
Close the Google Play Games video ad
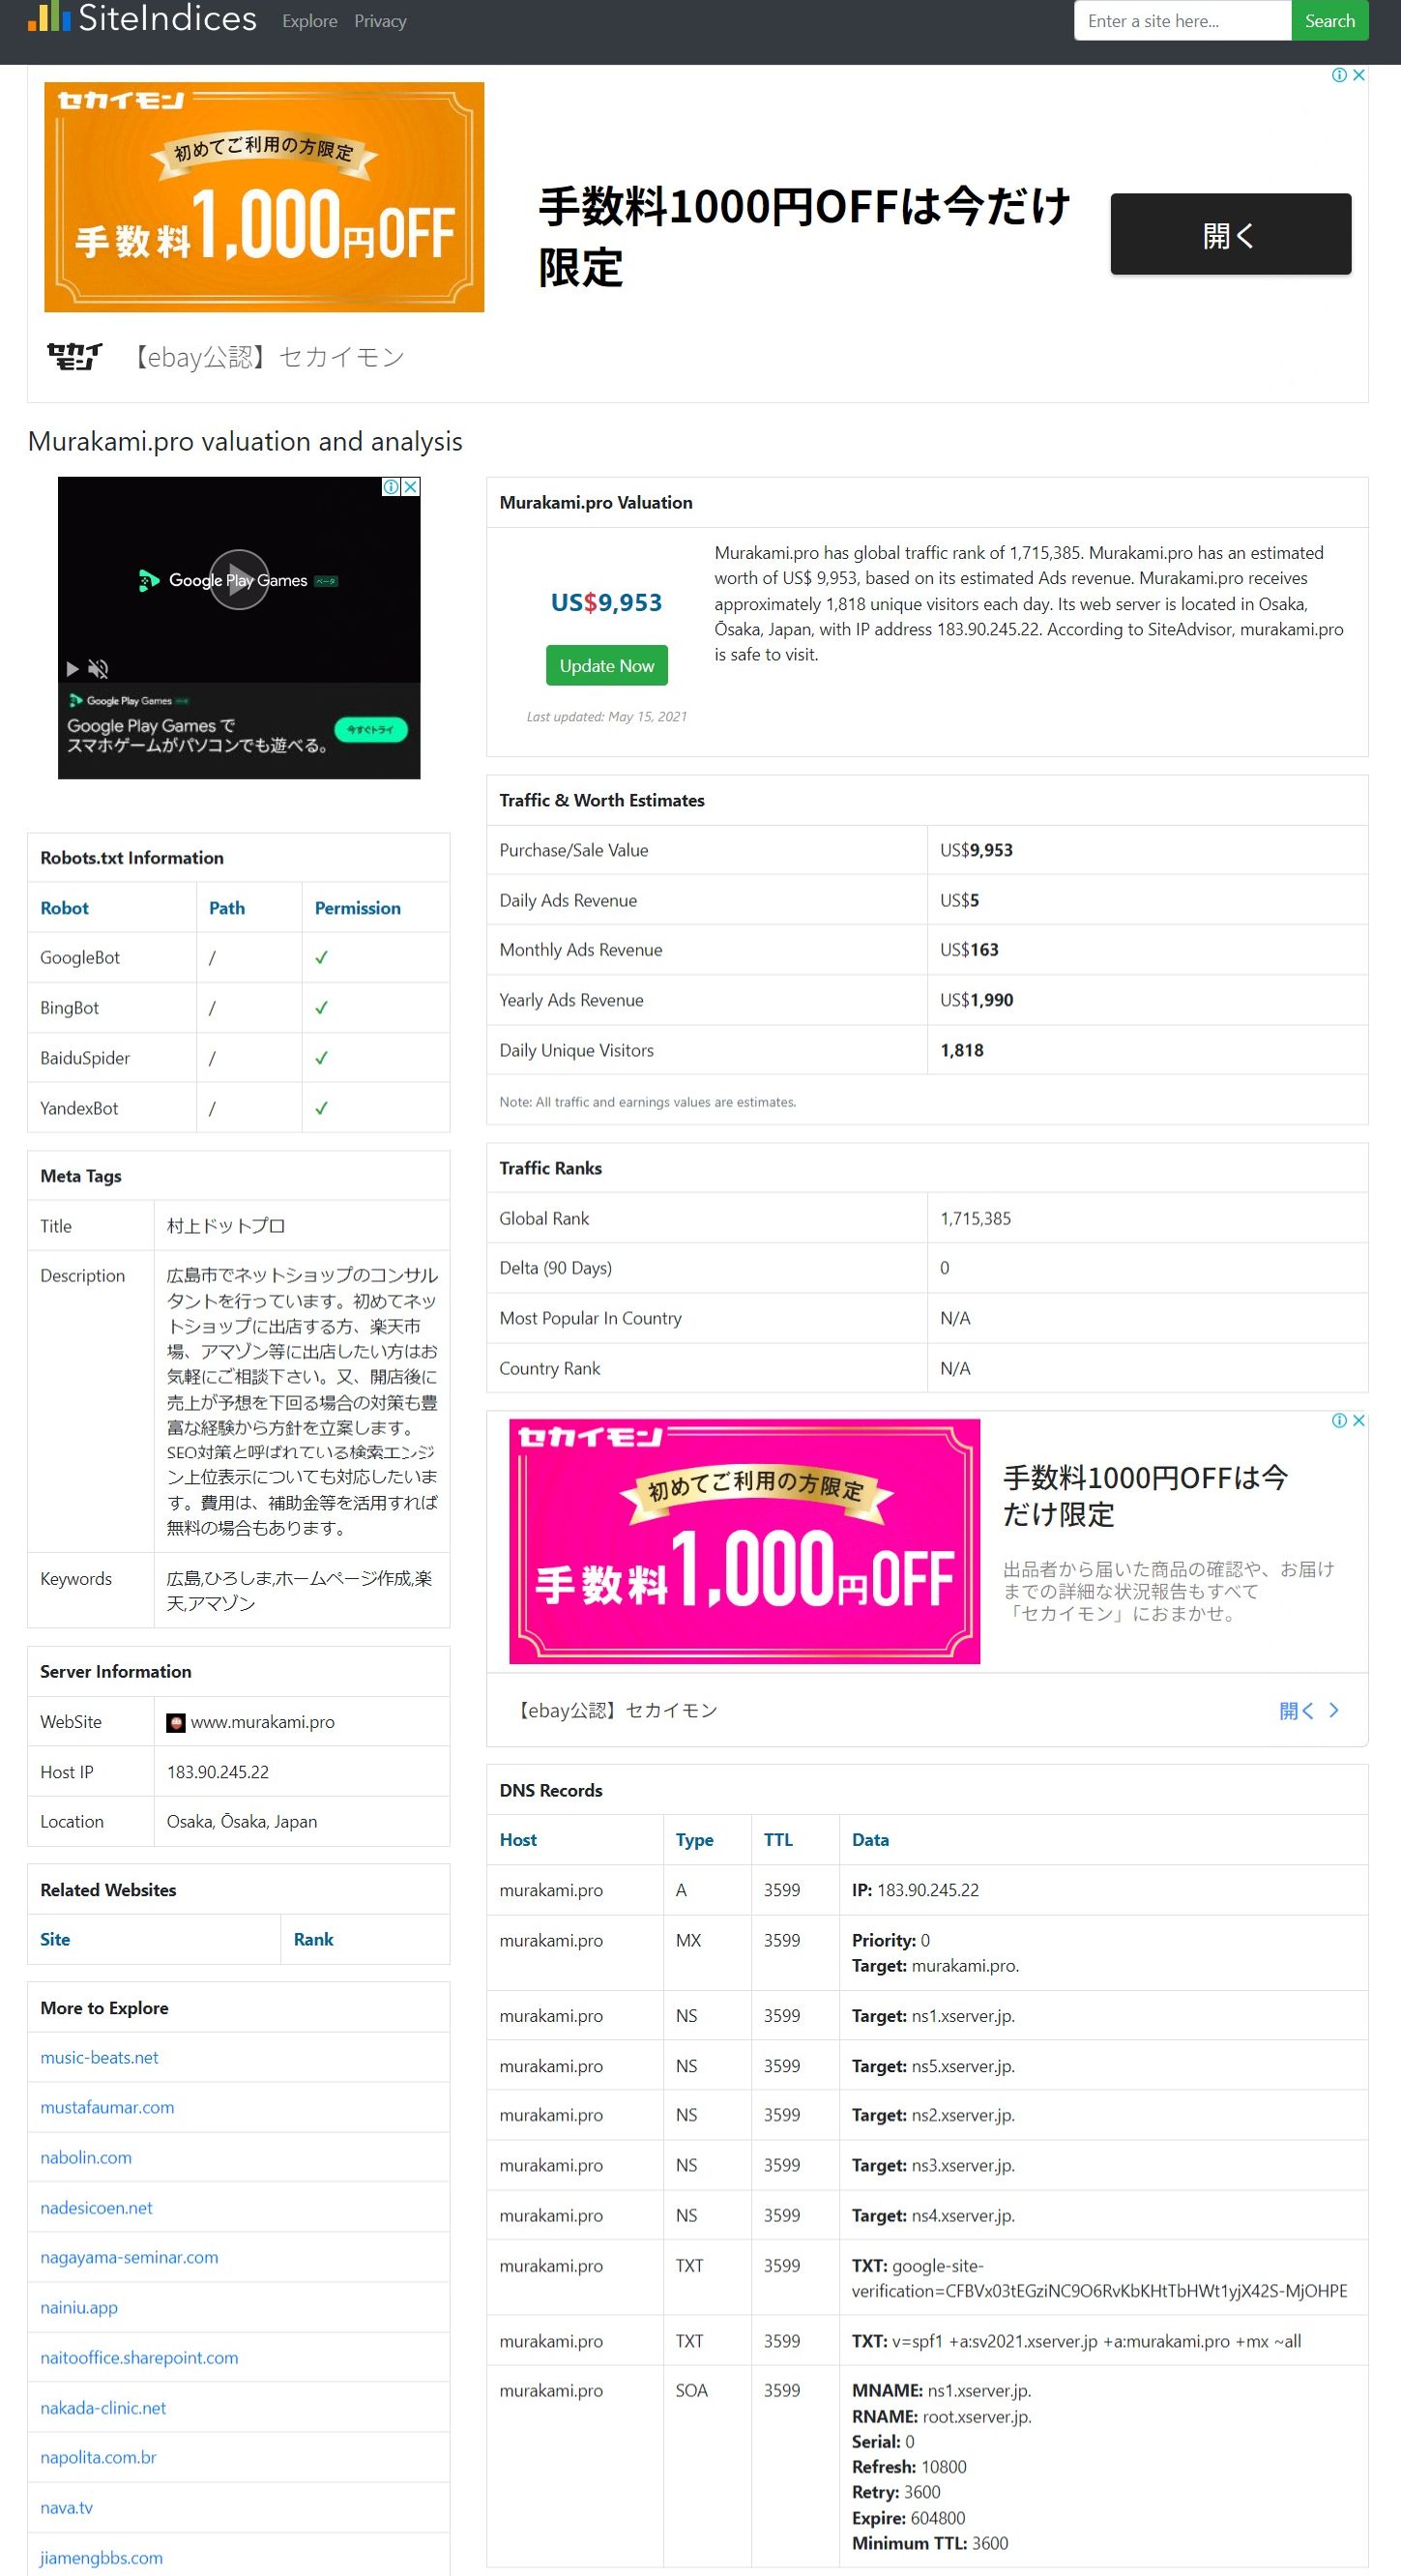410,487
